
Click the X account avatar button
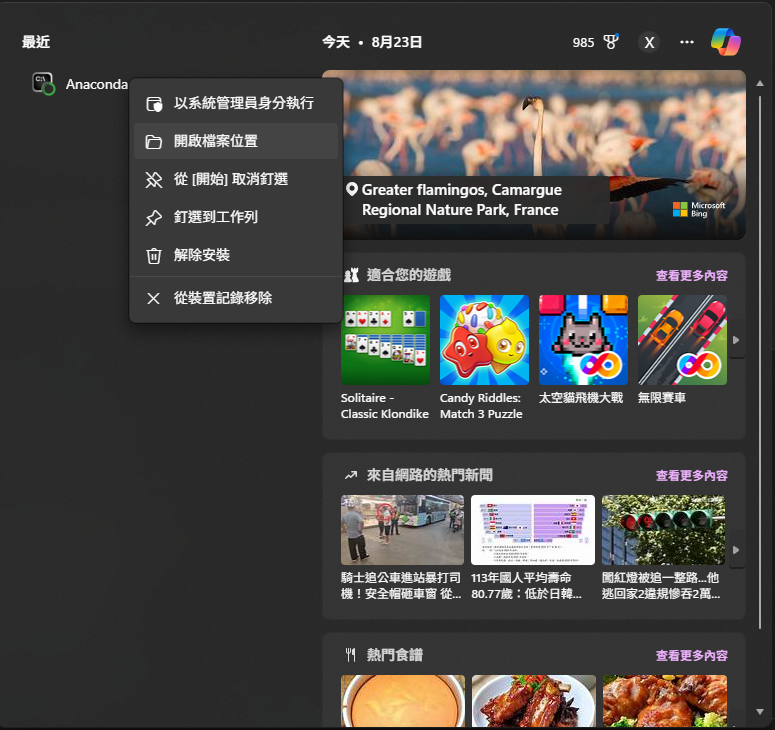(x=649, y=43)
